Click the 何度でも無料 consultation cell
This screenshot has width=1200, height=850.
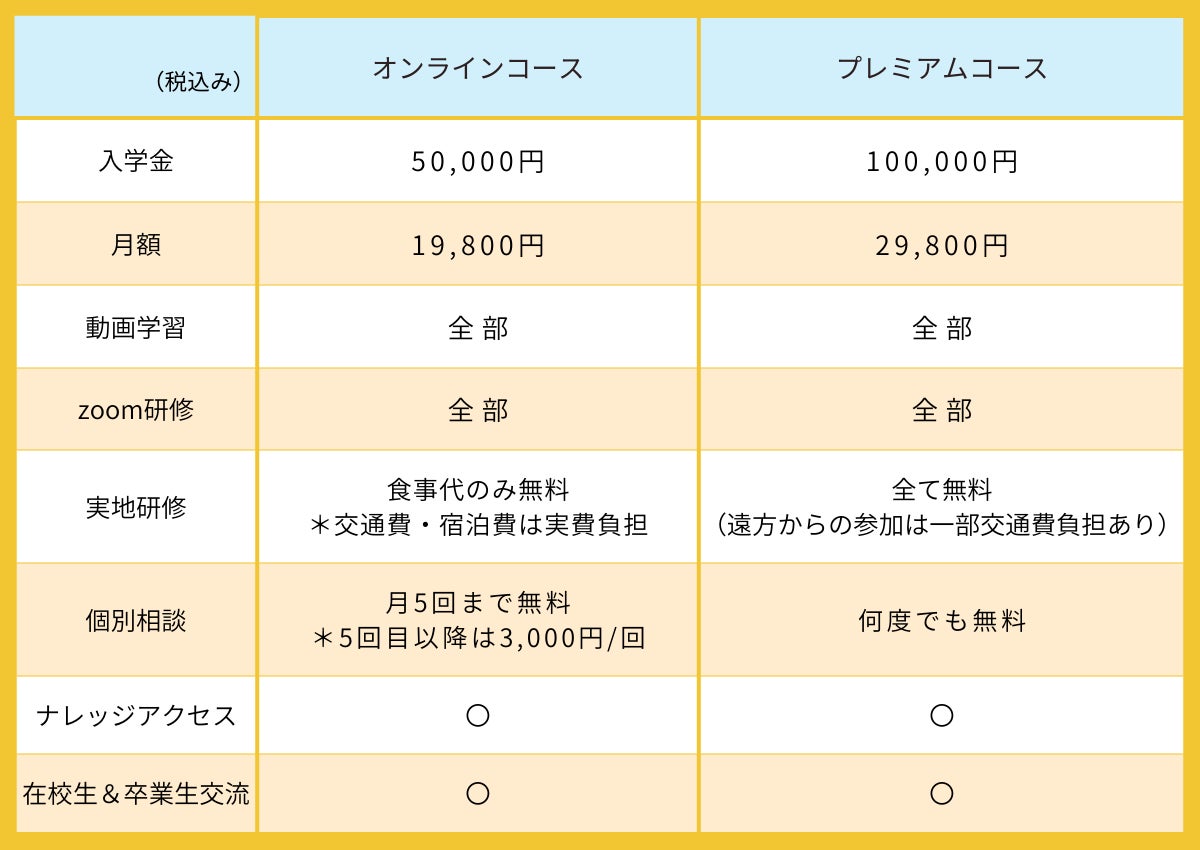point(942,622)
